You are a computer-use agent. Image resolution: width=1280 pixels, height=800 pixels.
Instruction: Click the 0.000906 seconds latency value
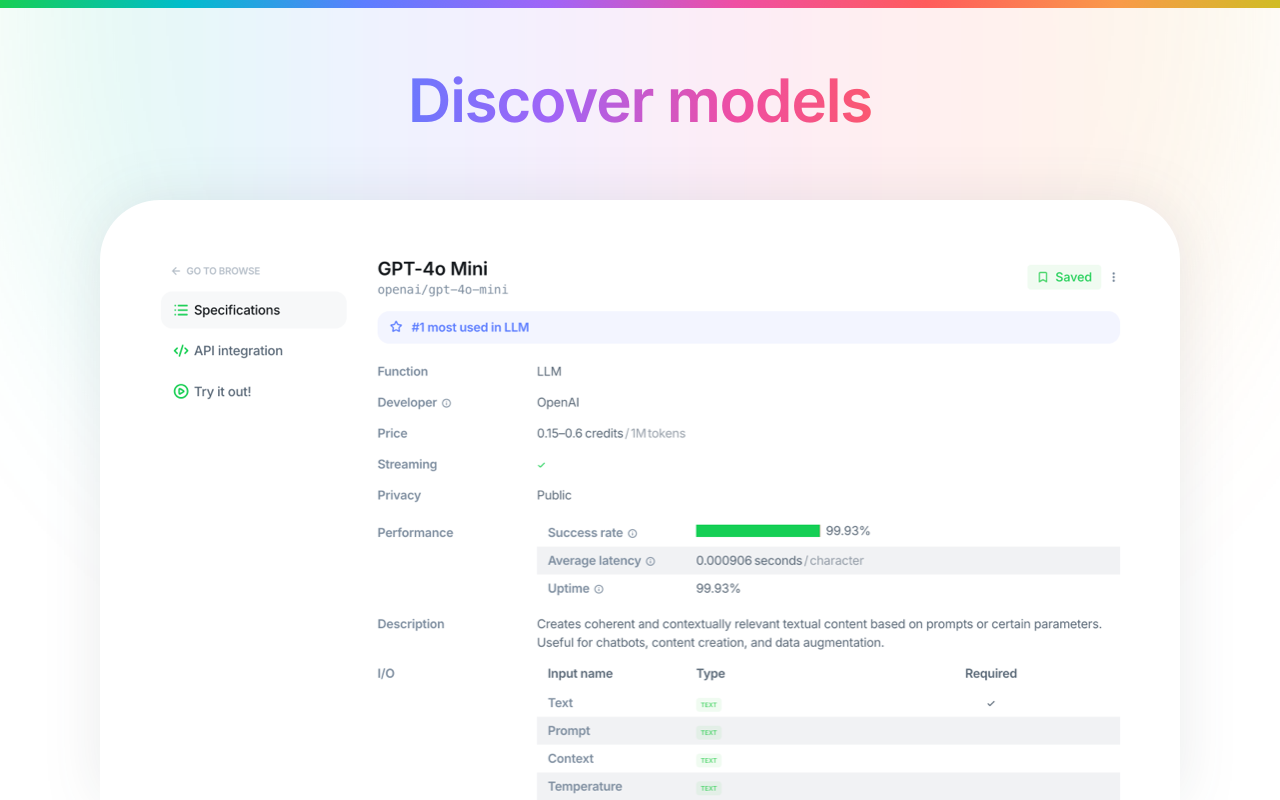(749, 561)
